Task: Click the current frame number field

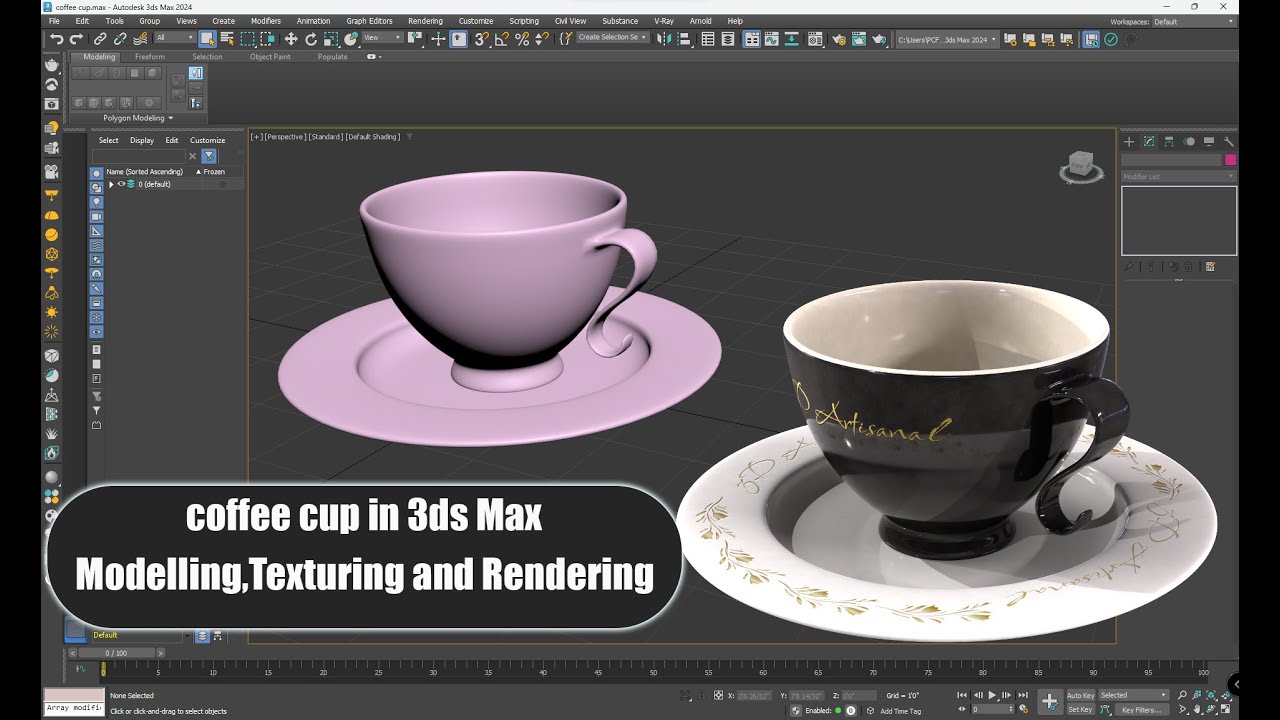Action: 993,709
